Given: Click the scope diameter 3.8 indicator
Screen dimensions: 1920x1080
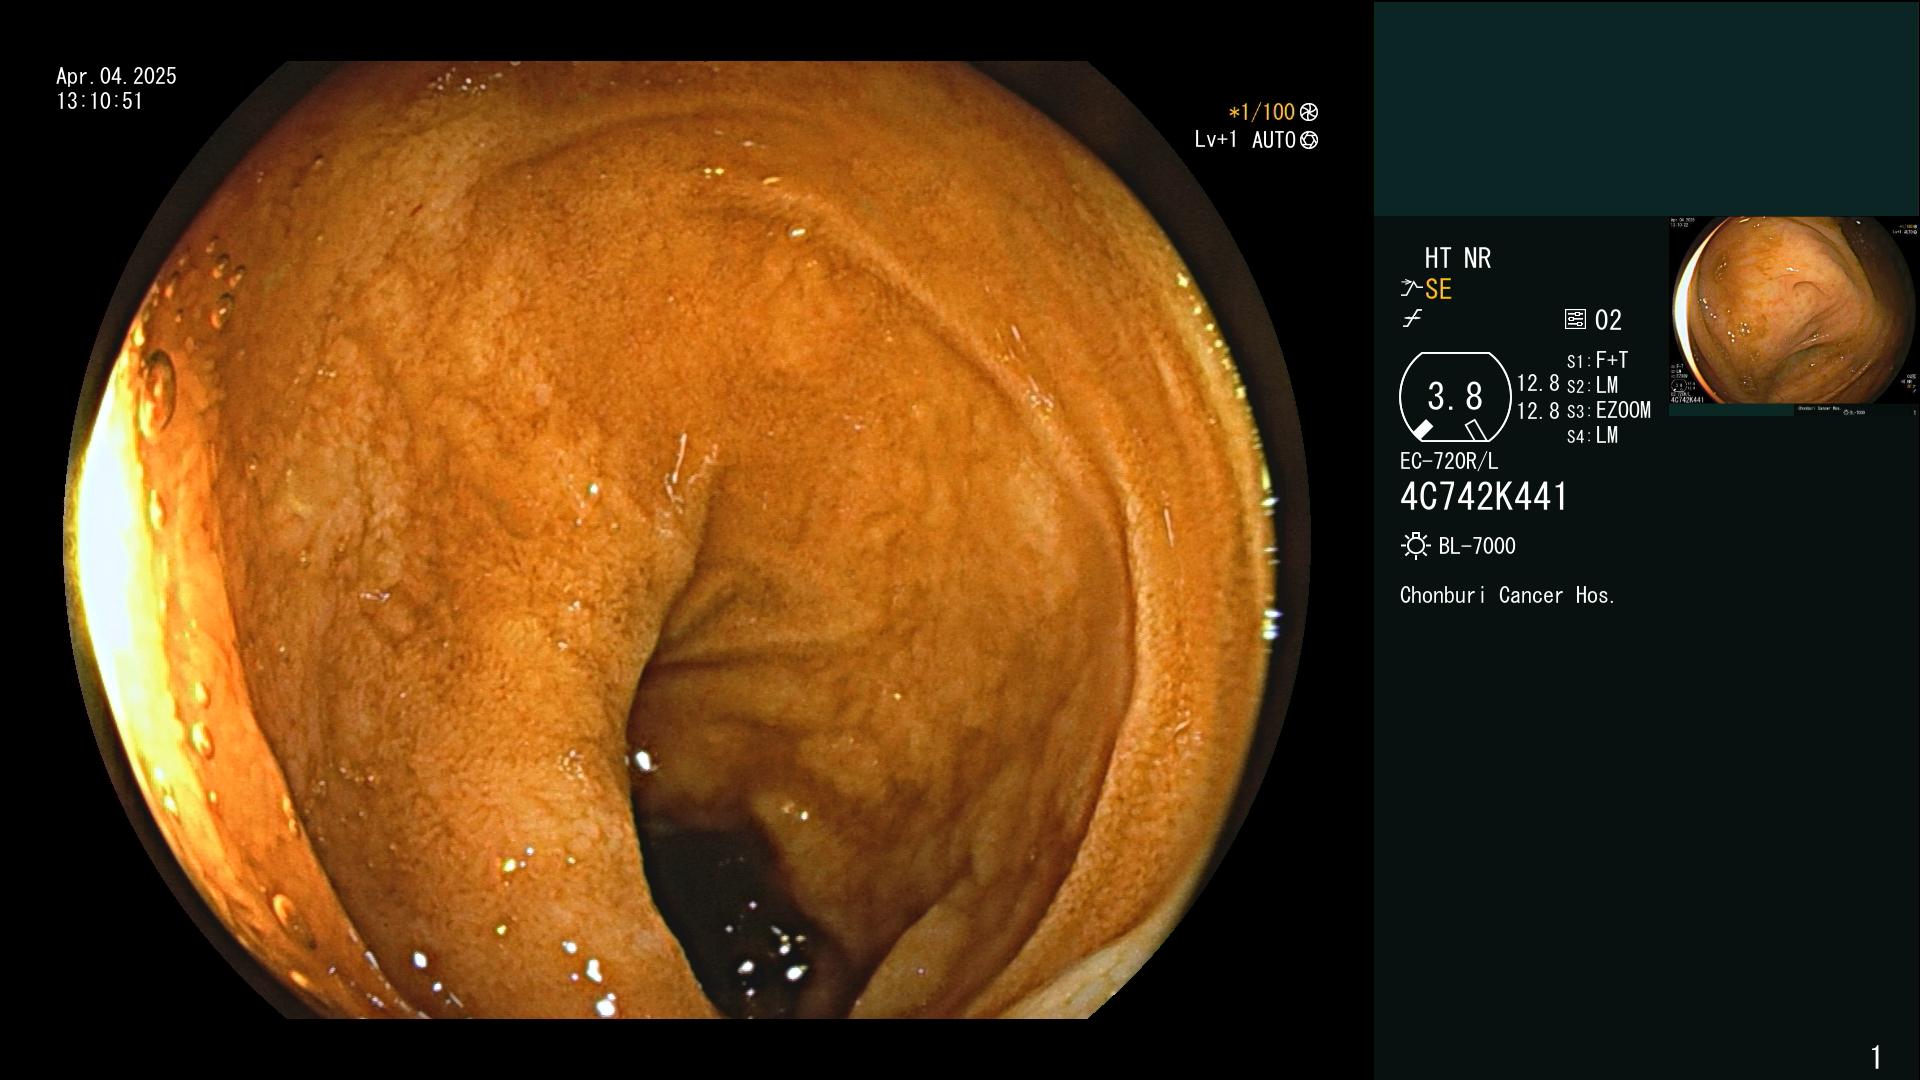Looking at the screenshot, I should (1455, 397).
